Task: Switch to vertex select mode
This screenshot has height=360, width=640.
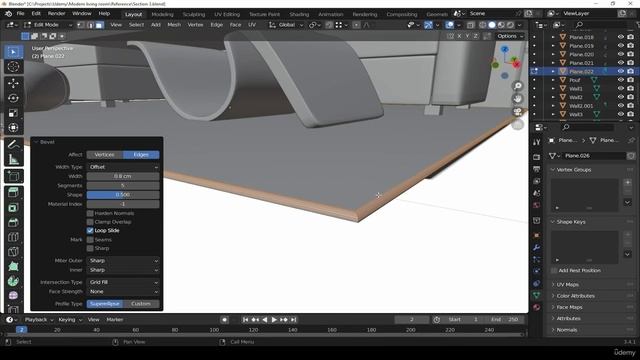Action: click(x=81, y=25)
